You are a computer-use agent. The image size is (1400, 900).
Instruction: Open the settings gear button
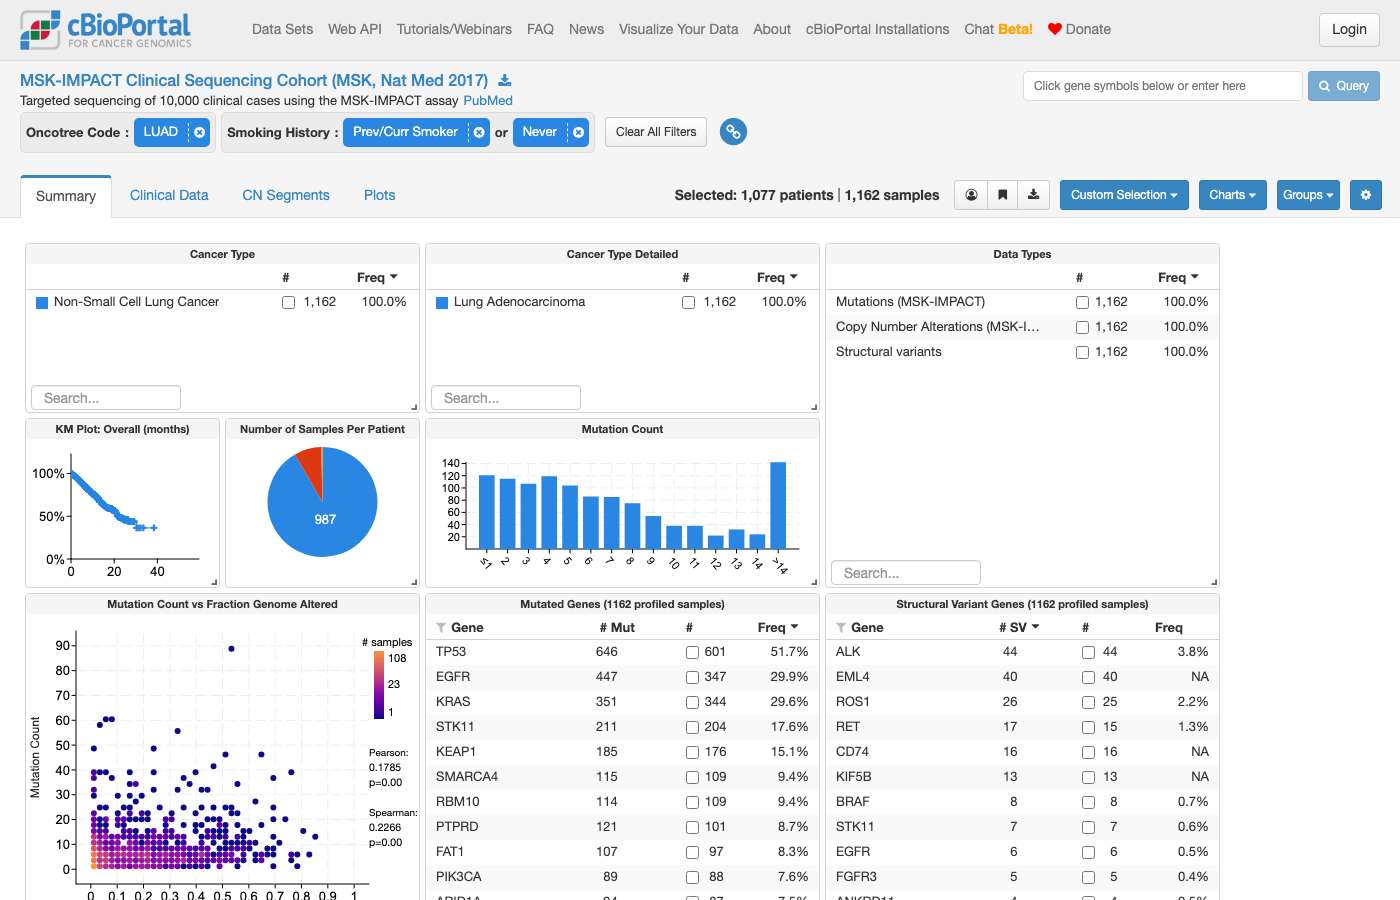[1365, 195]
